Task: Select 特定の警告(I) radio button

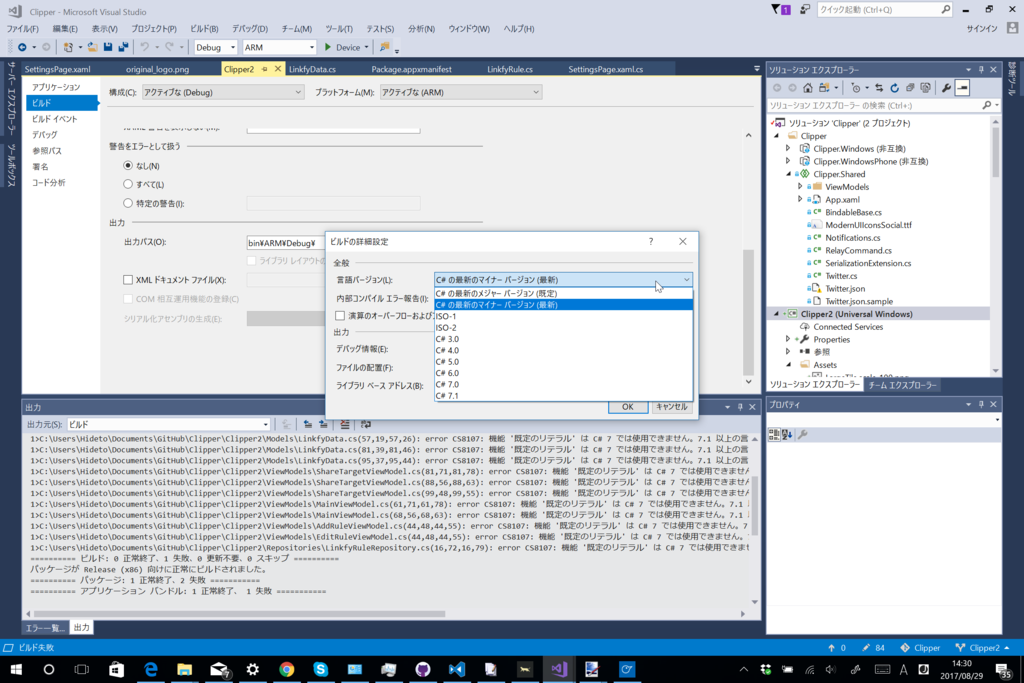Action: 128,203
